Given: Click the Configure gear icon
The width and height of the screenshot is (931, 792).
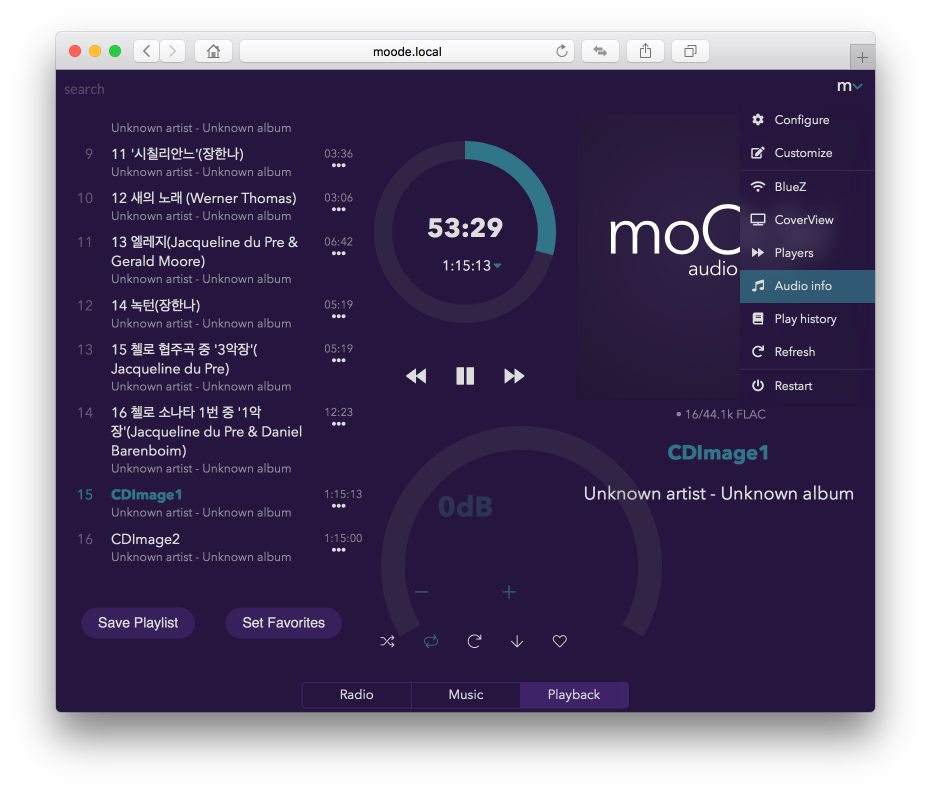Looking at the screenshot, I should [x=758, y=119].
